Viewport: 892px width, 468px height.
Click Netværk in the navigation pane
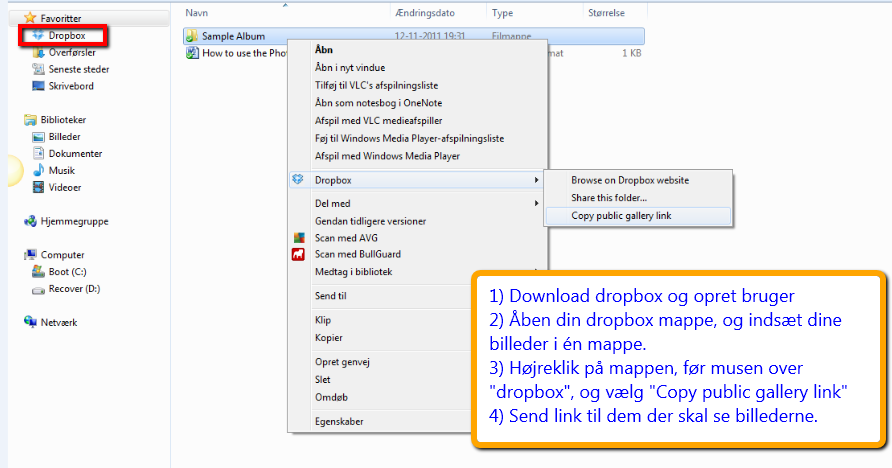58,323
